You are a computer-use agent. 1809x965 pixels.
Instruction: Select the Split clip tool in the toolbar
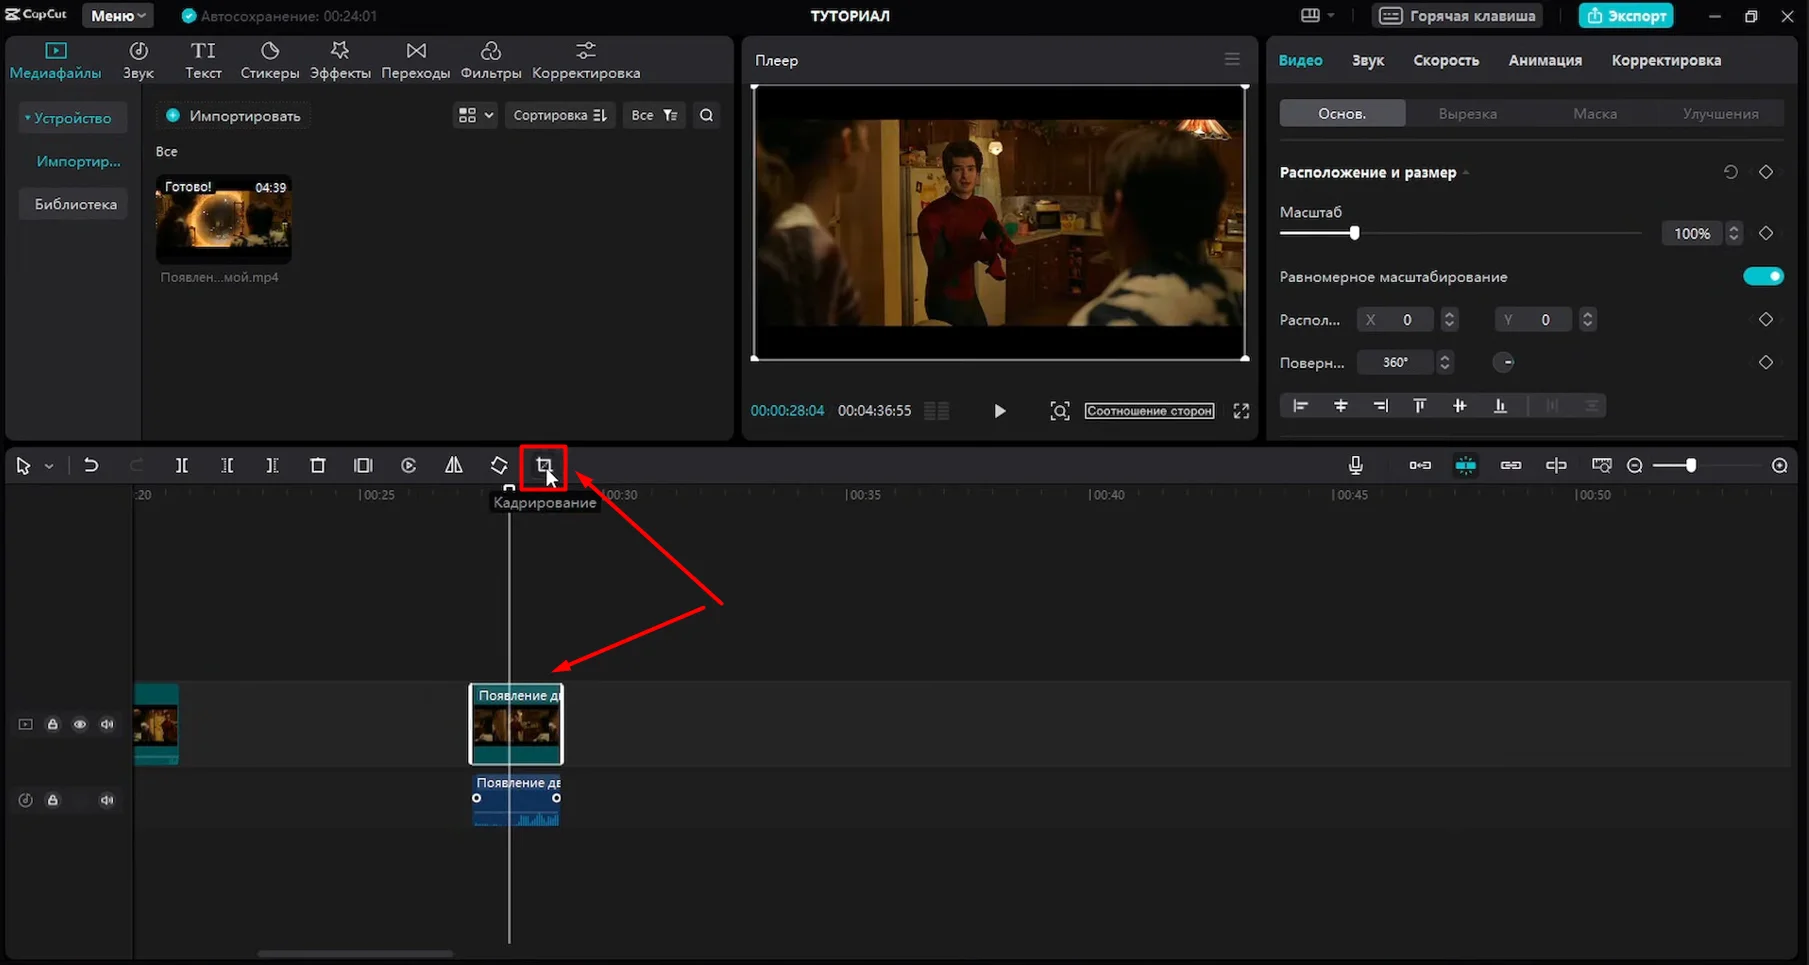point(182,466)
